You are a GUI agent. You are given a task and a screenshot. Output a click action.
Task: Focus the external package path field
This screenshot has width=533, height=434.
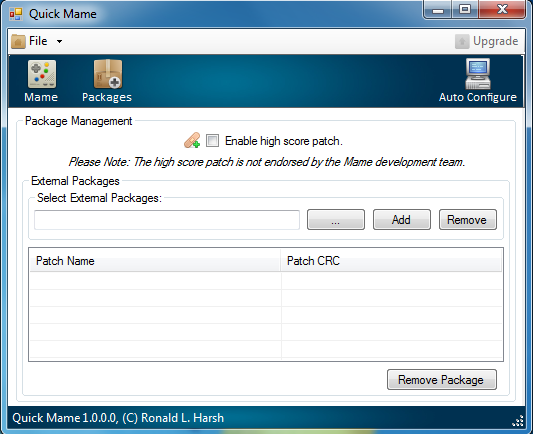(x=167, y=220)
